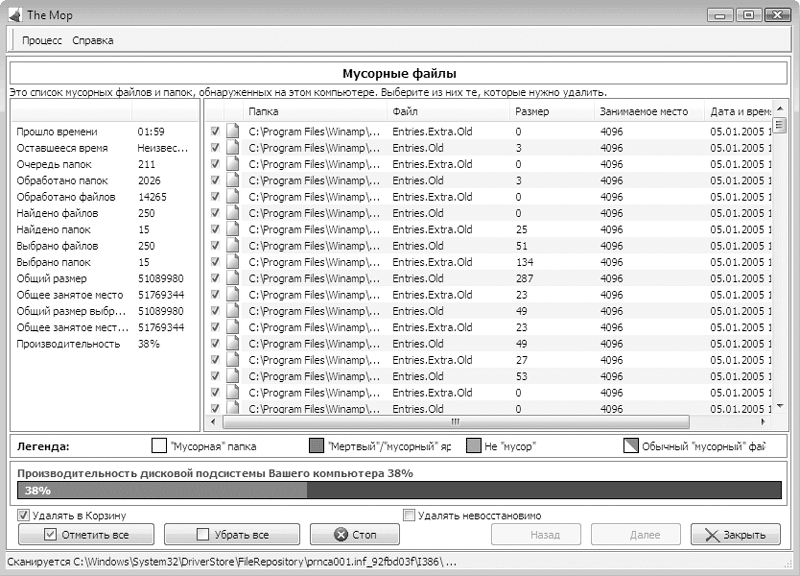The height and width of the screenshot is (576, 800).
Task: Click The Mop app icon in title bar
Action: (x=14, y=15)
